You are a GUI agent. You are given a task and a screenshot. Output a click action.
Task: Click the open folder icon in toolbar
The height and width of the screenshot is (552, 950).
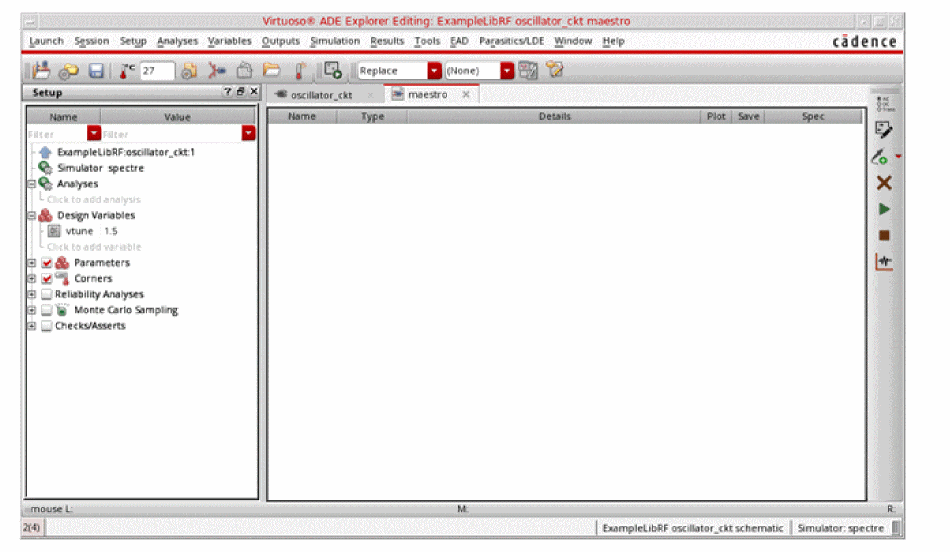pos(271,70)
